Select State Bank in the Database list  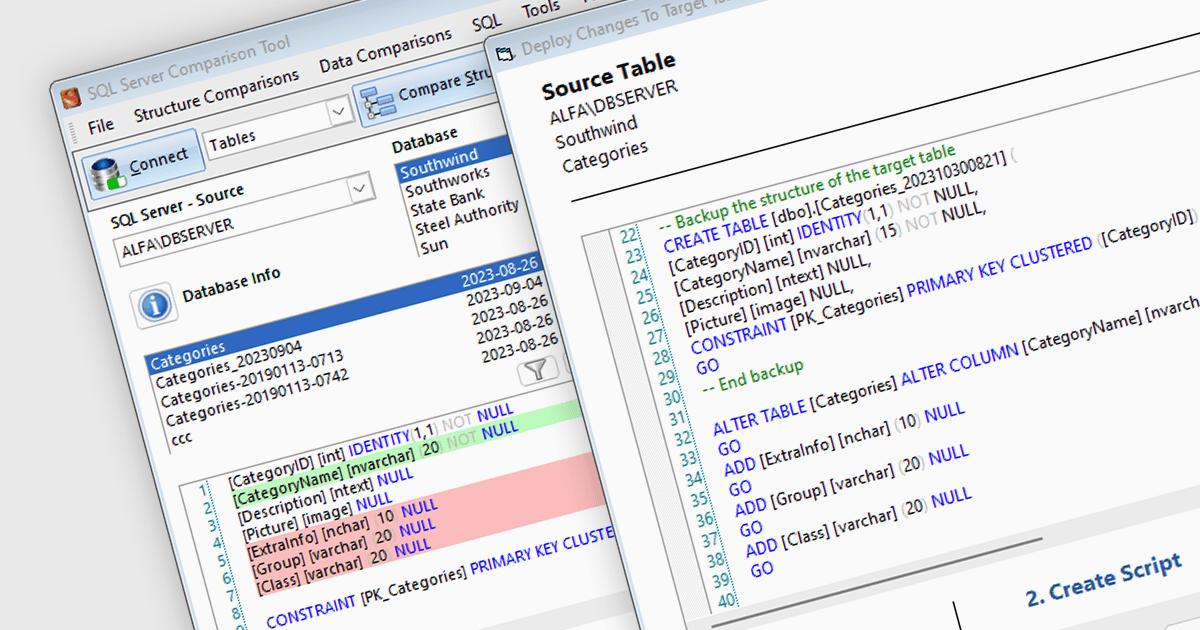coord(447,203)
